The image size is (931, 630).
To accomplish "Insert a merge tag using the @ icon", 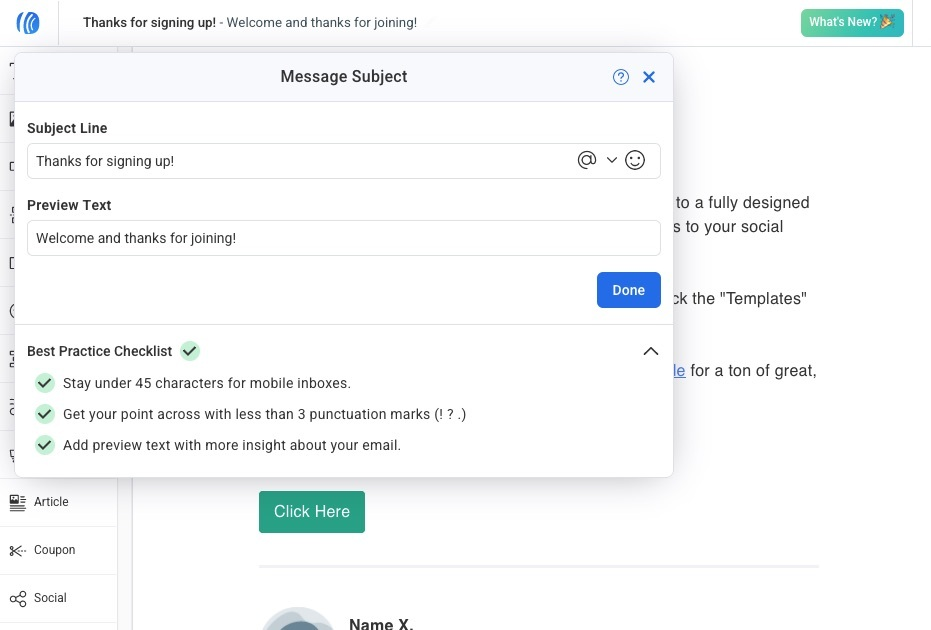I will tap(588, 160).
